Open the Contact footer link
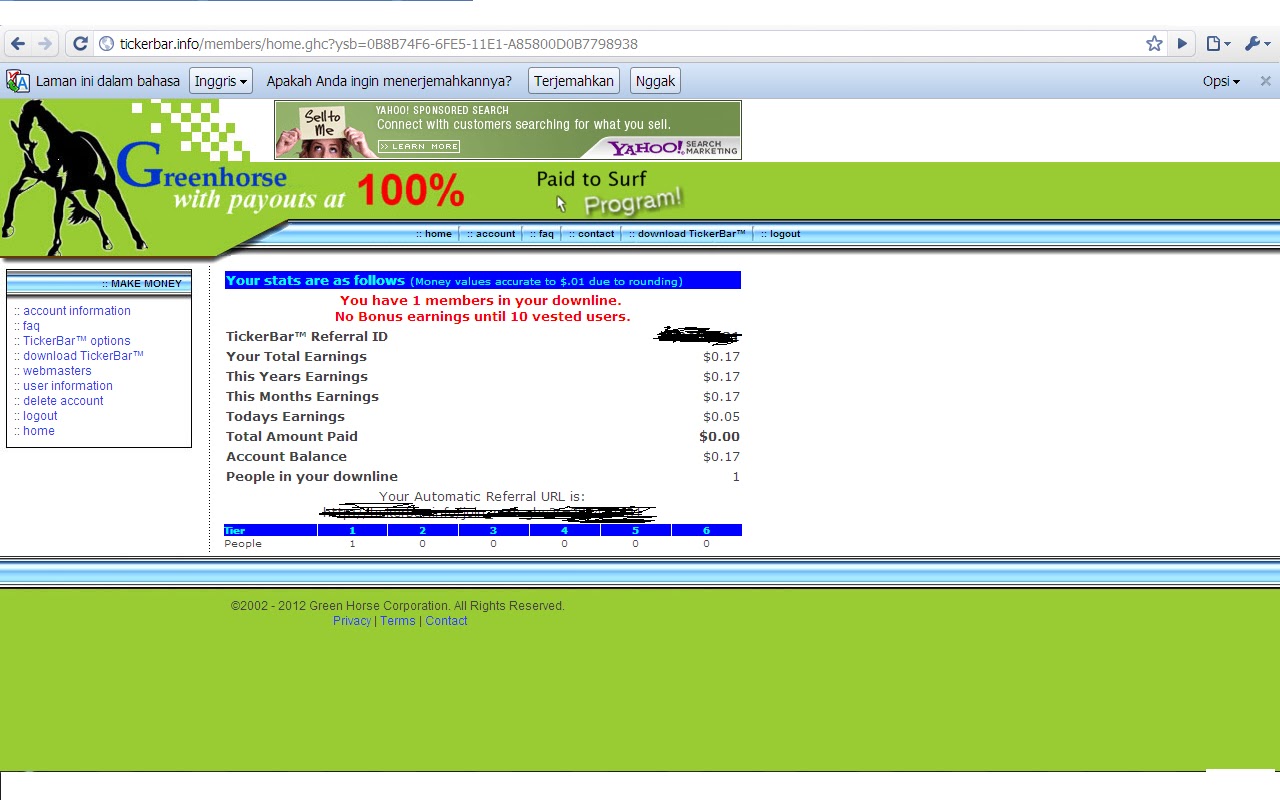The width and height of the screenshot is (1280, 800). point(446,621)
